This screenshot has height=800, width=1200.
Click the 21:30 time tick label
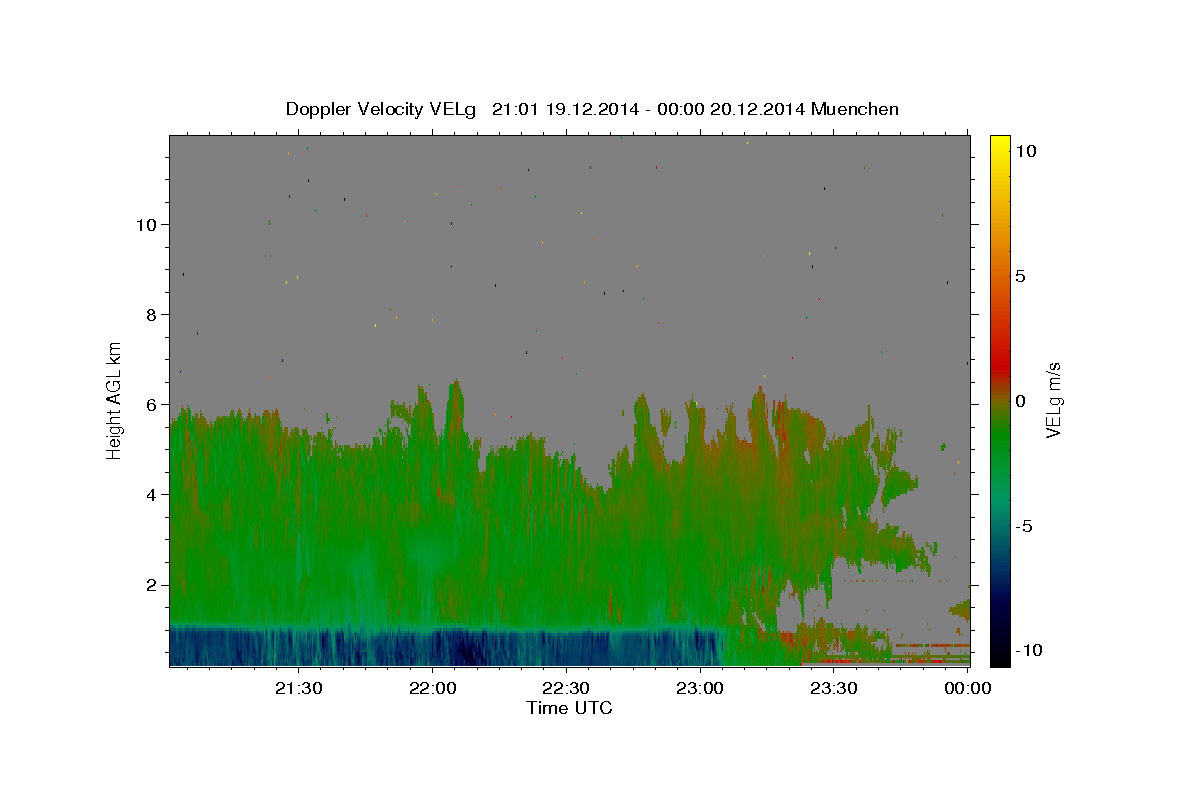pos(298,688)
